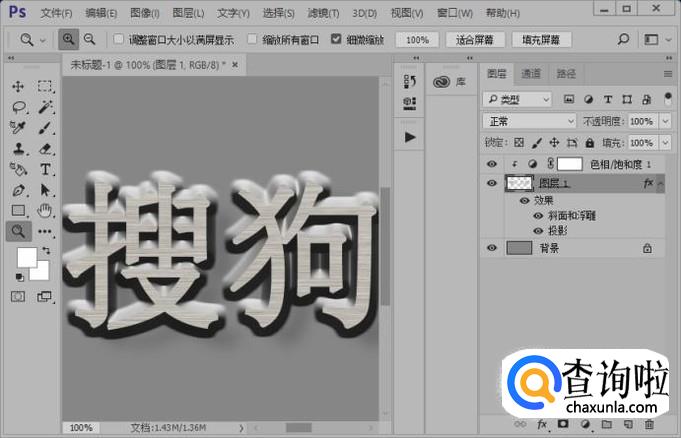Select the Brush tool
681x438 pixels.
(x=45, y=127)
